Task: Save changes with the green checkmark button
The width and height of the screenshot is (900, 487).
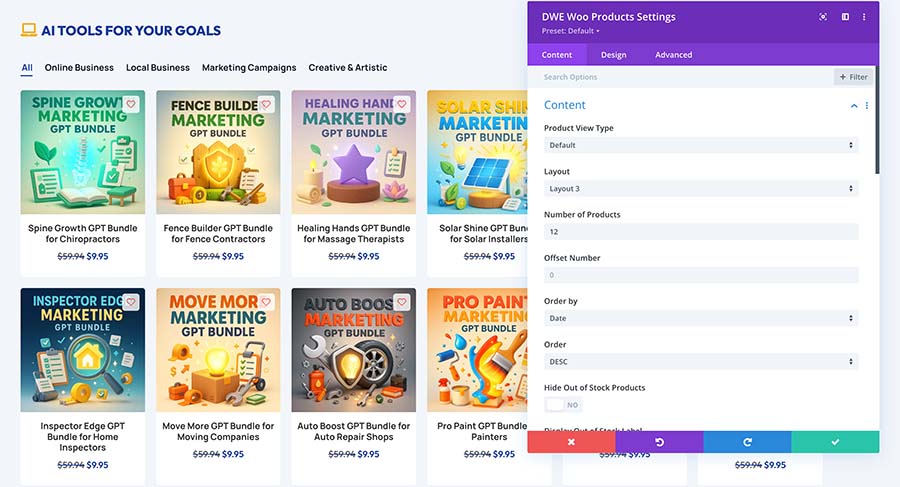Action: pyautogui.click(x=835, y=442)
